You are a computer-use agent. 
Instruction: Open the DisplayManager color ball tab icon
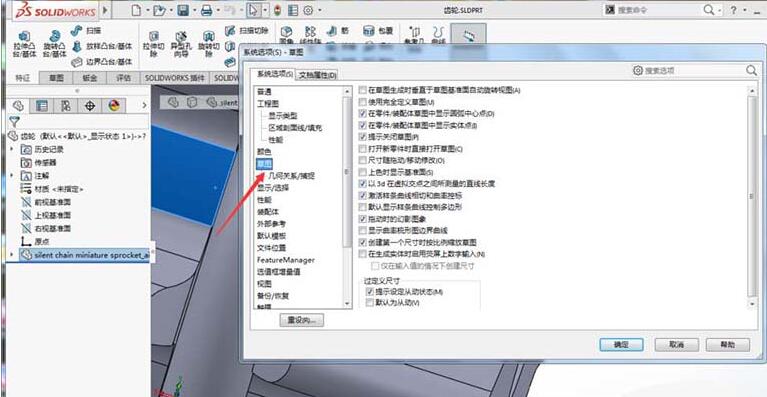click(114, 106)
